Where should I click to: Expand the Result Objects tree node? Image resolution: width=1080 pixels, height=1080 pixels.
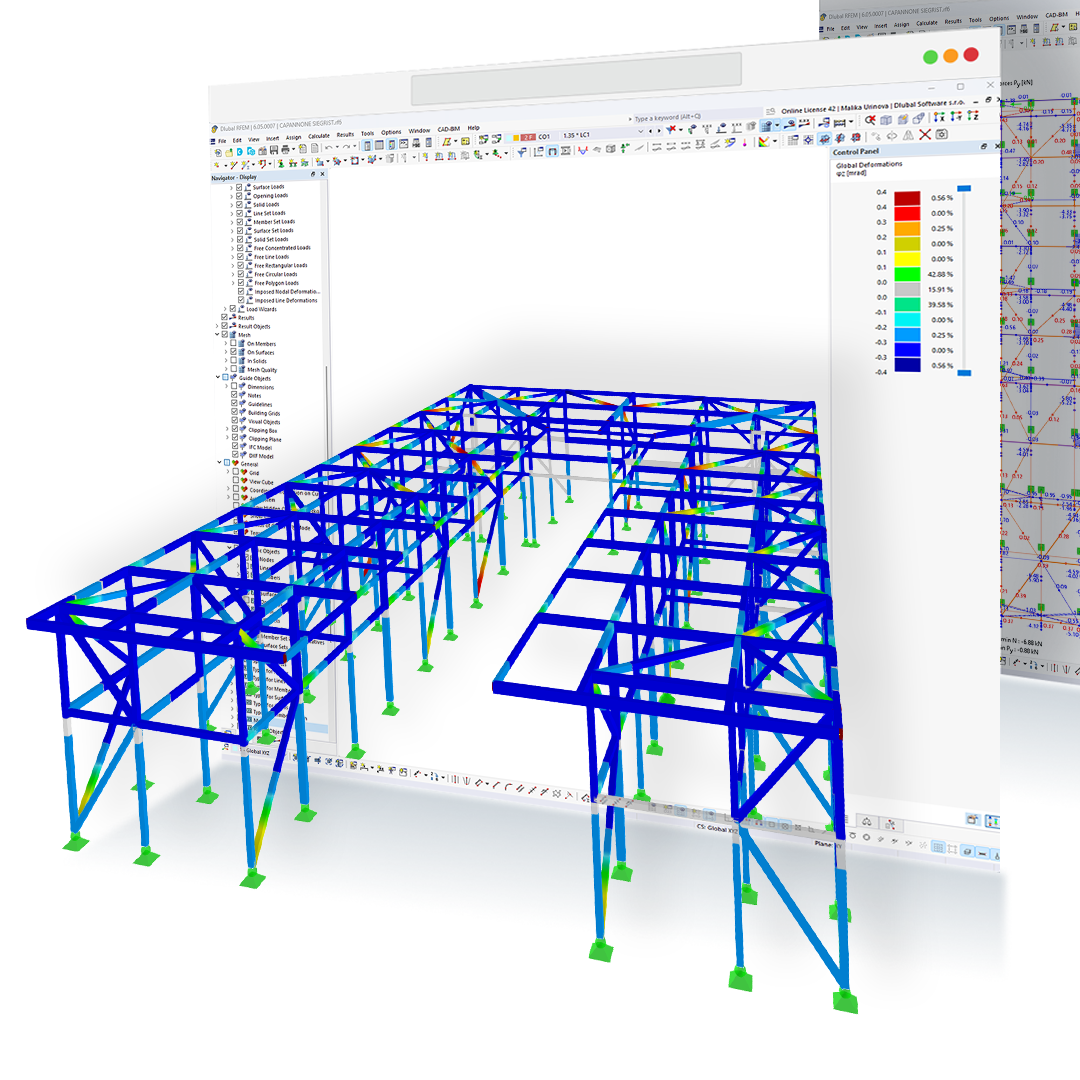[217, 326]
